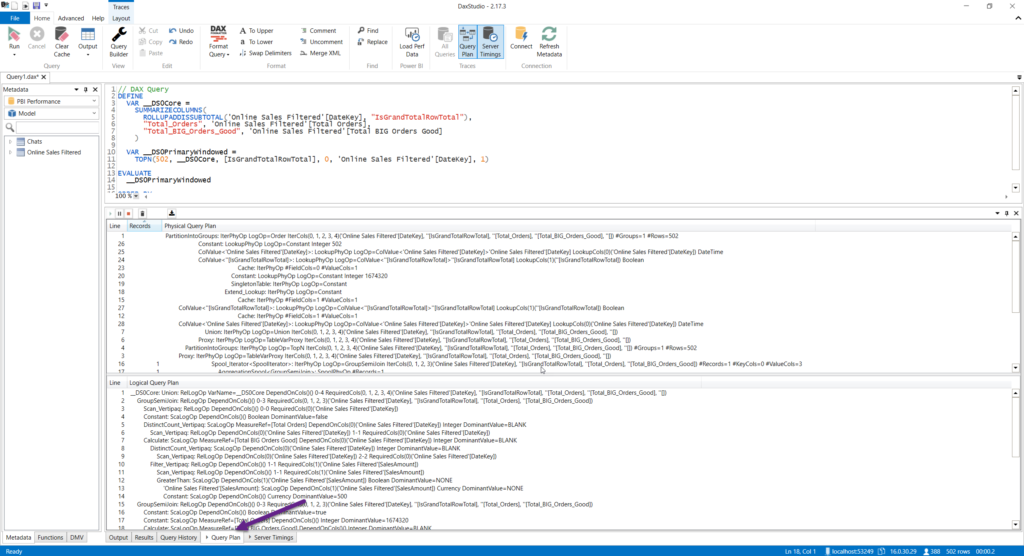Switch to the Functions tab
The width and height of the screenshot is (1024, 556).
click(50, 538)
